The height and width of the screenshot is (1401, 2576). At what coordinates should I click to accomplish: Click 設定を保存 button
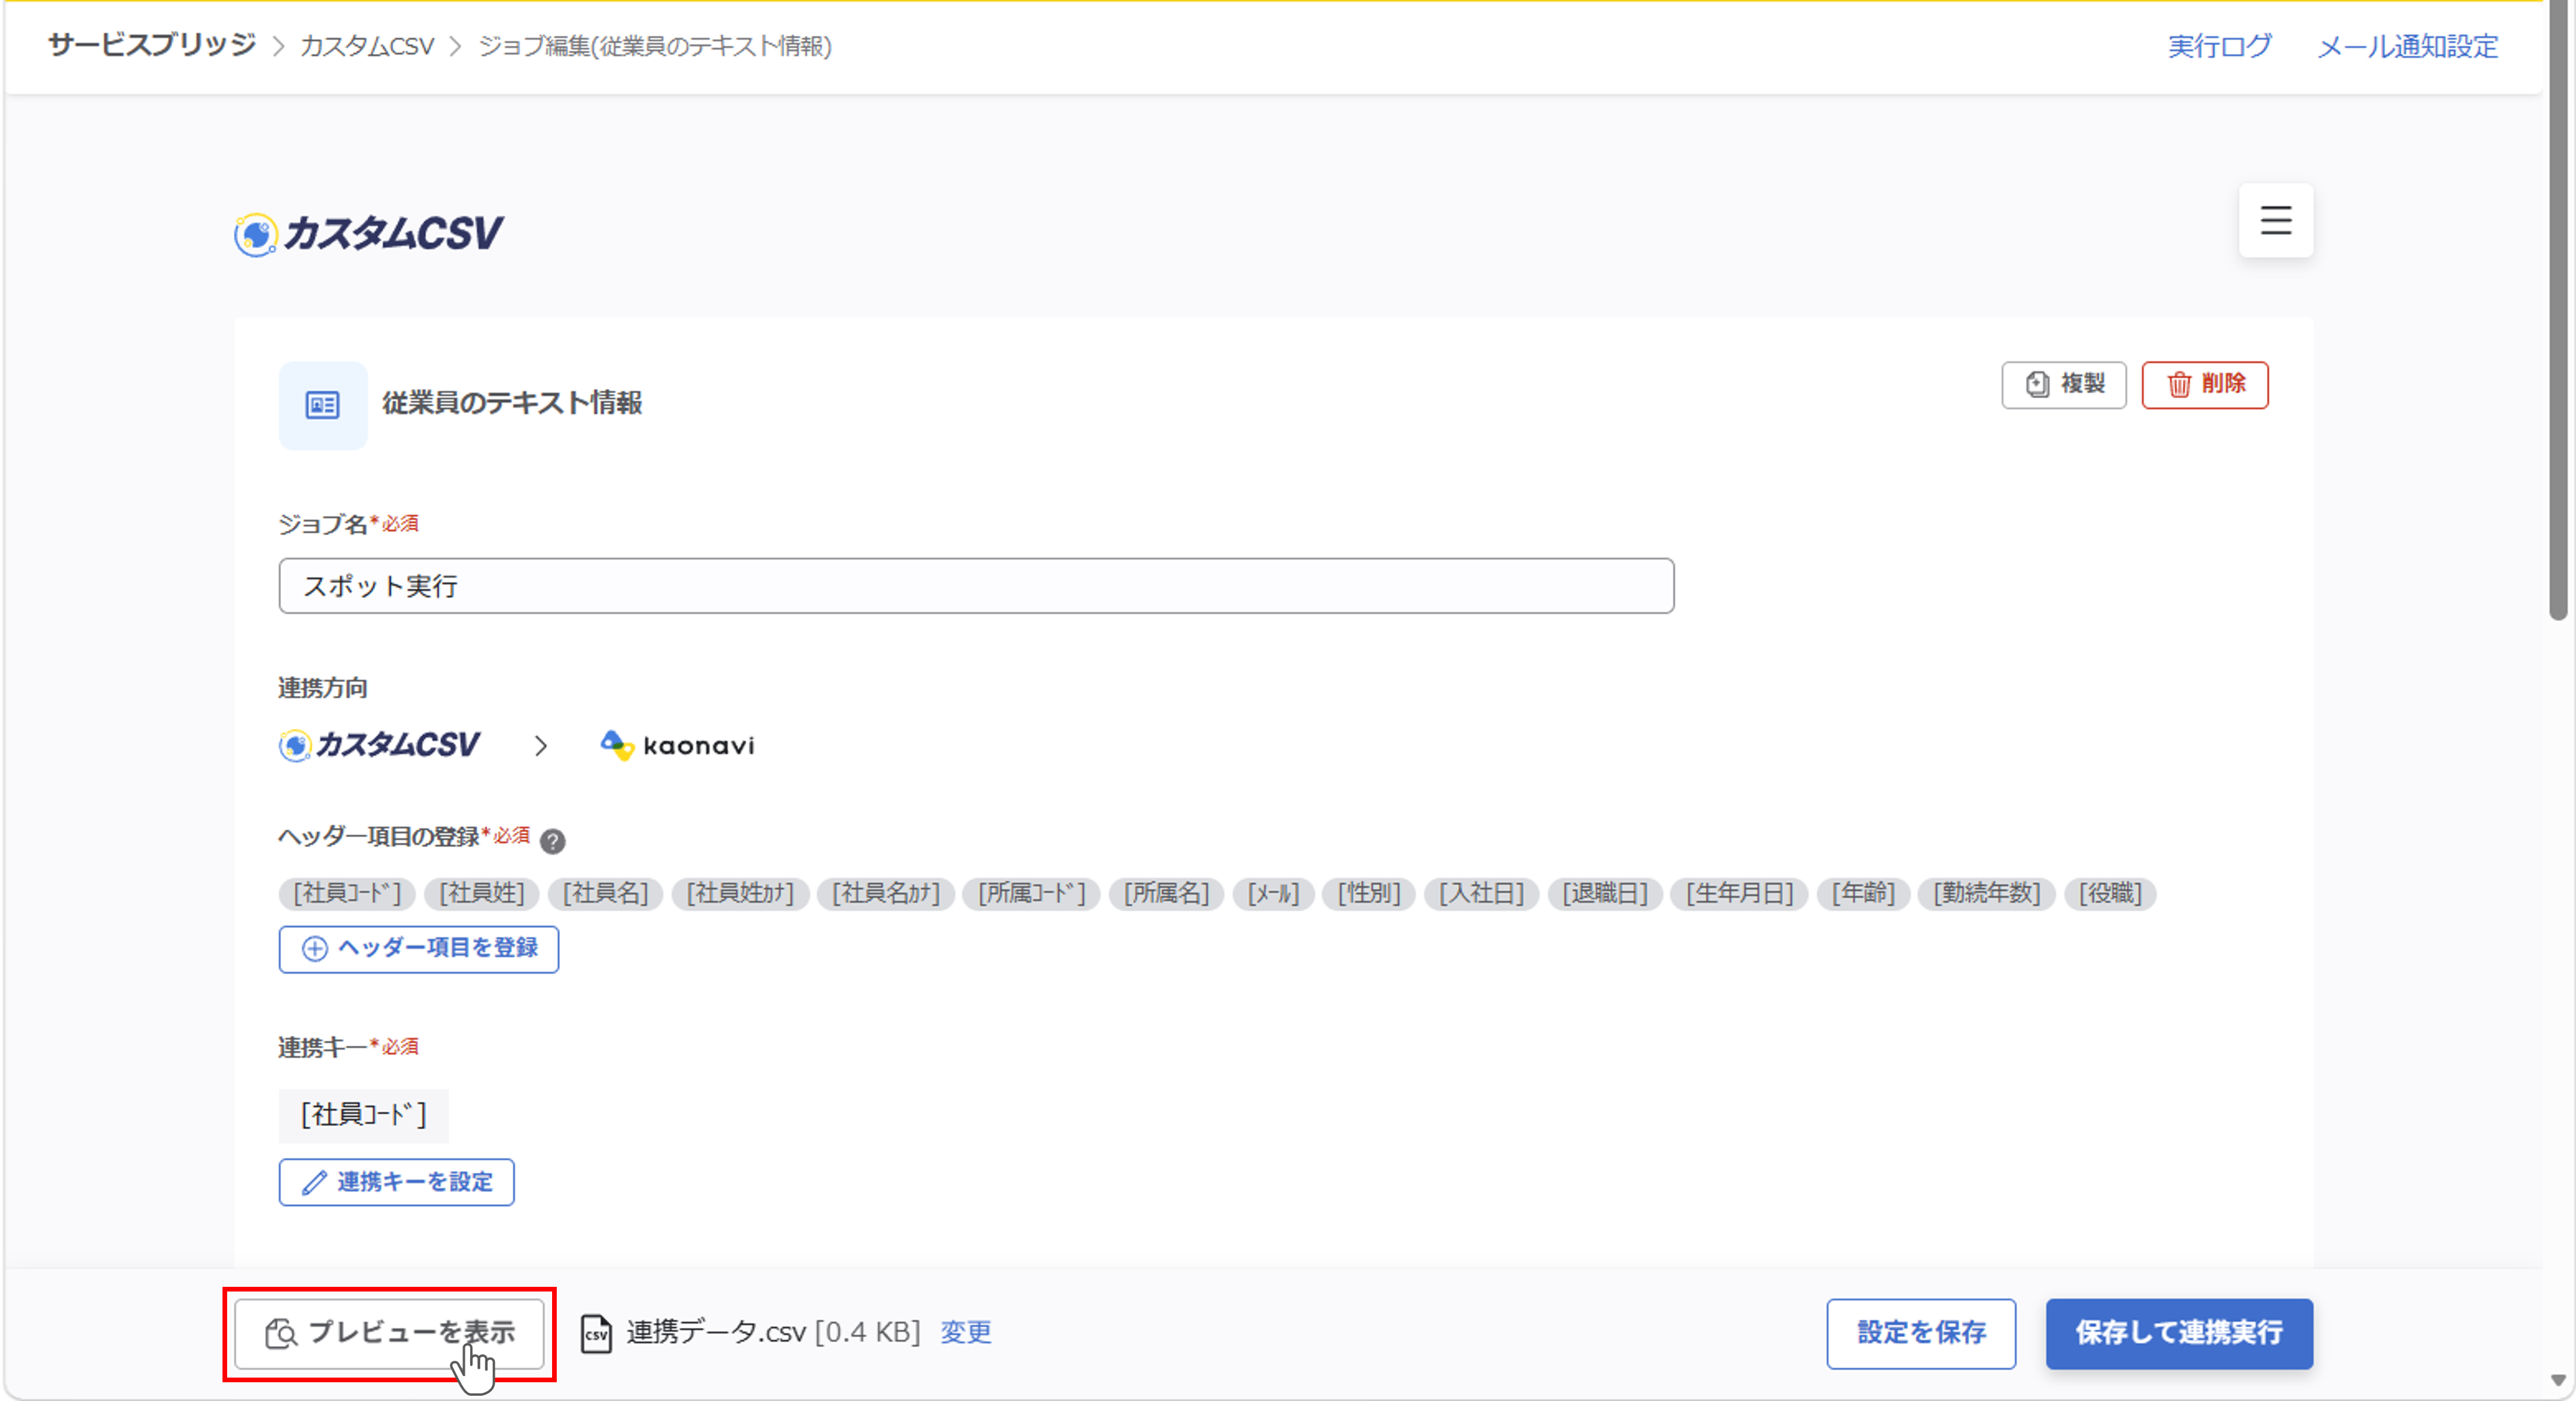pyautogui.click(x=1920, y=1333)
